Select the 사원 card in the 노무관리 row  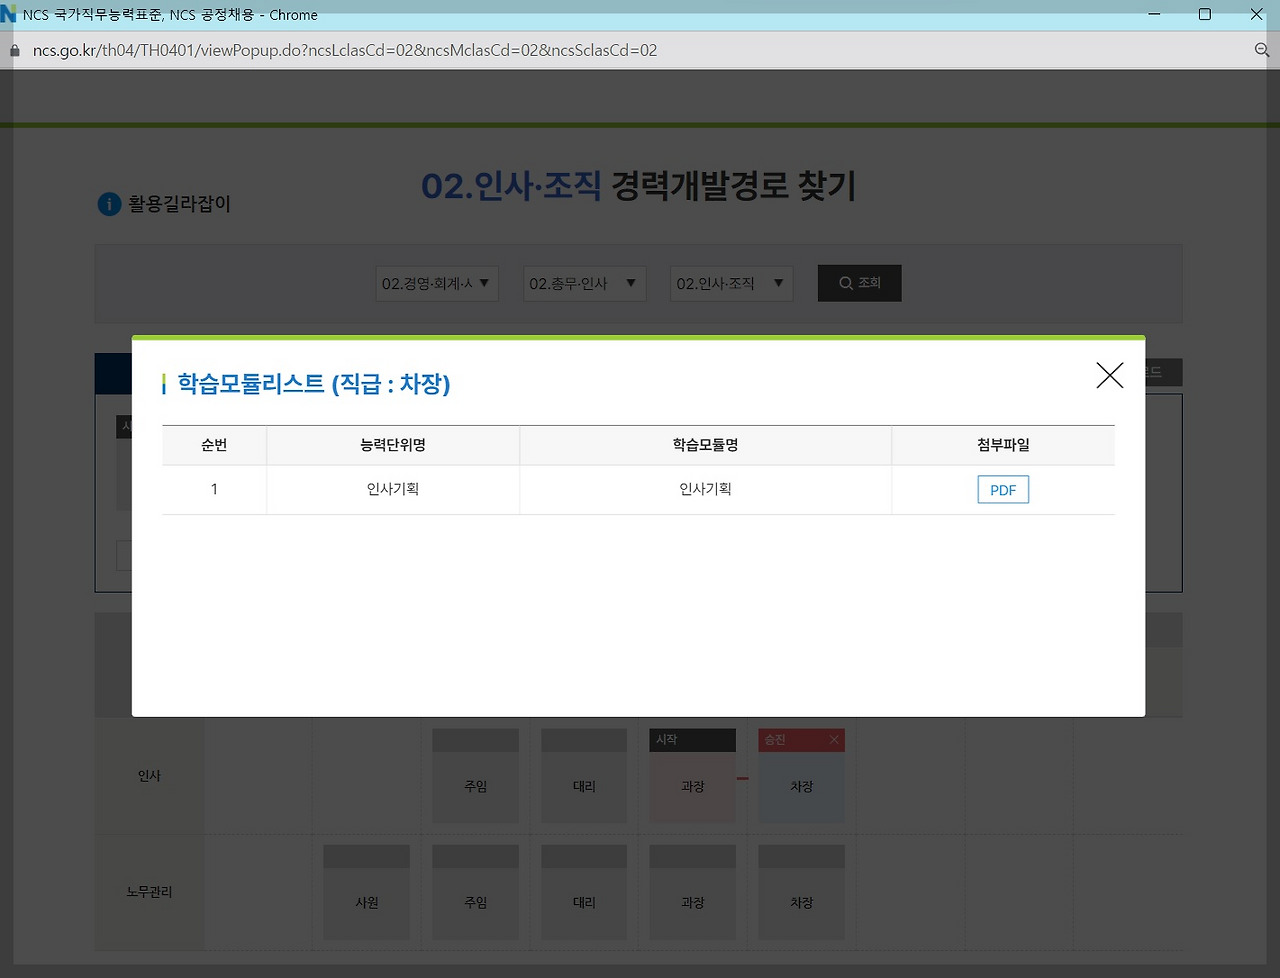[367, 892]
